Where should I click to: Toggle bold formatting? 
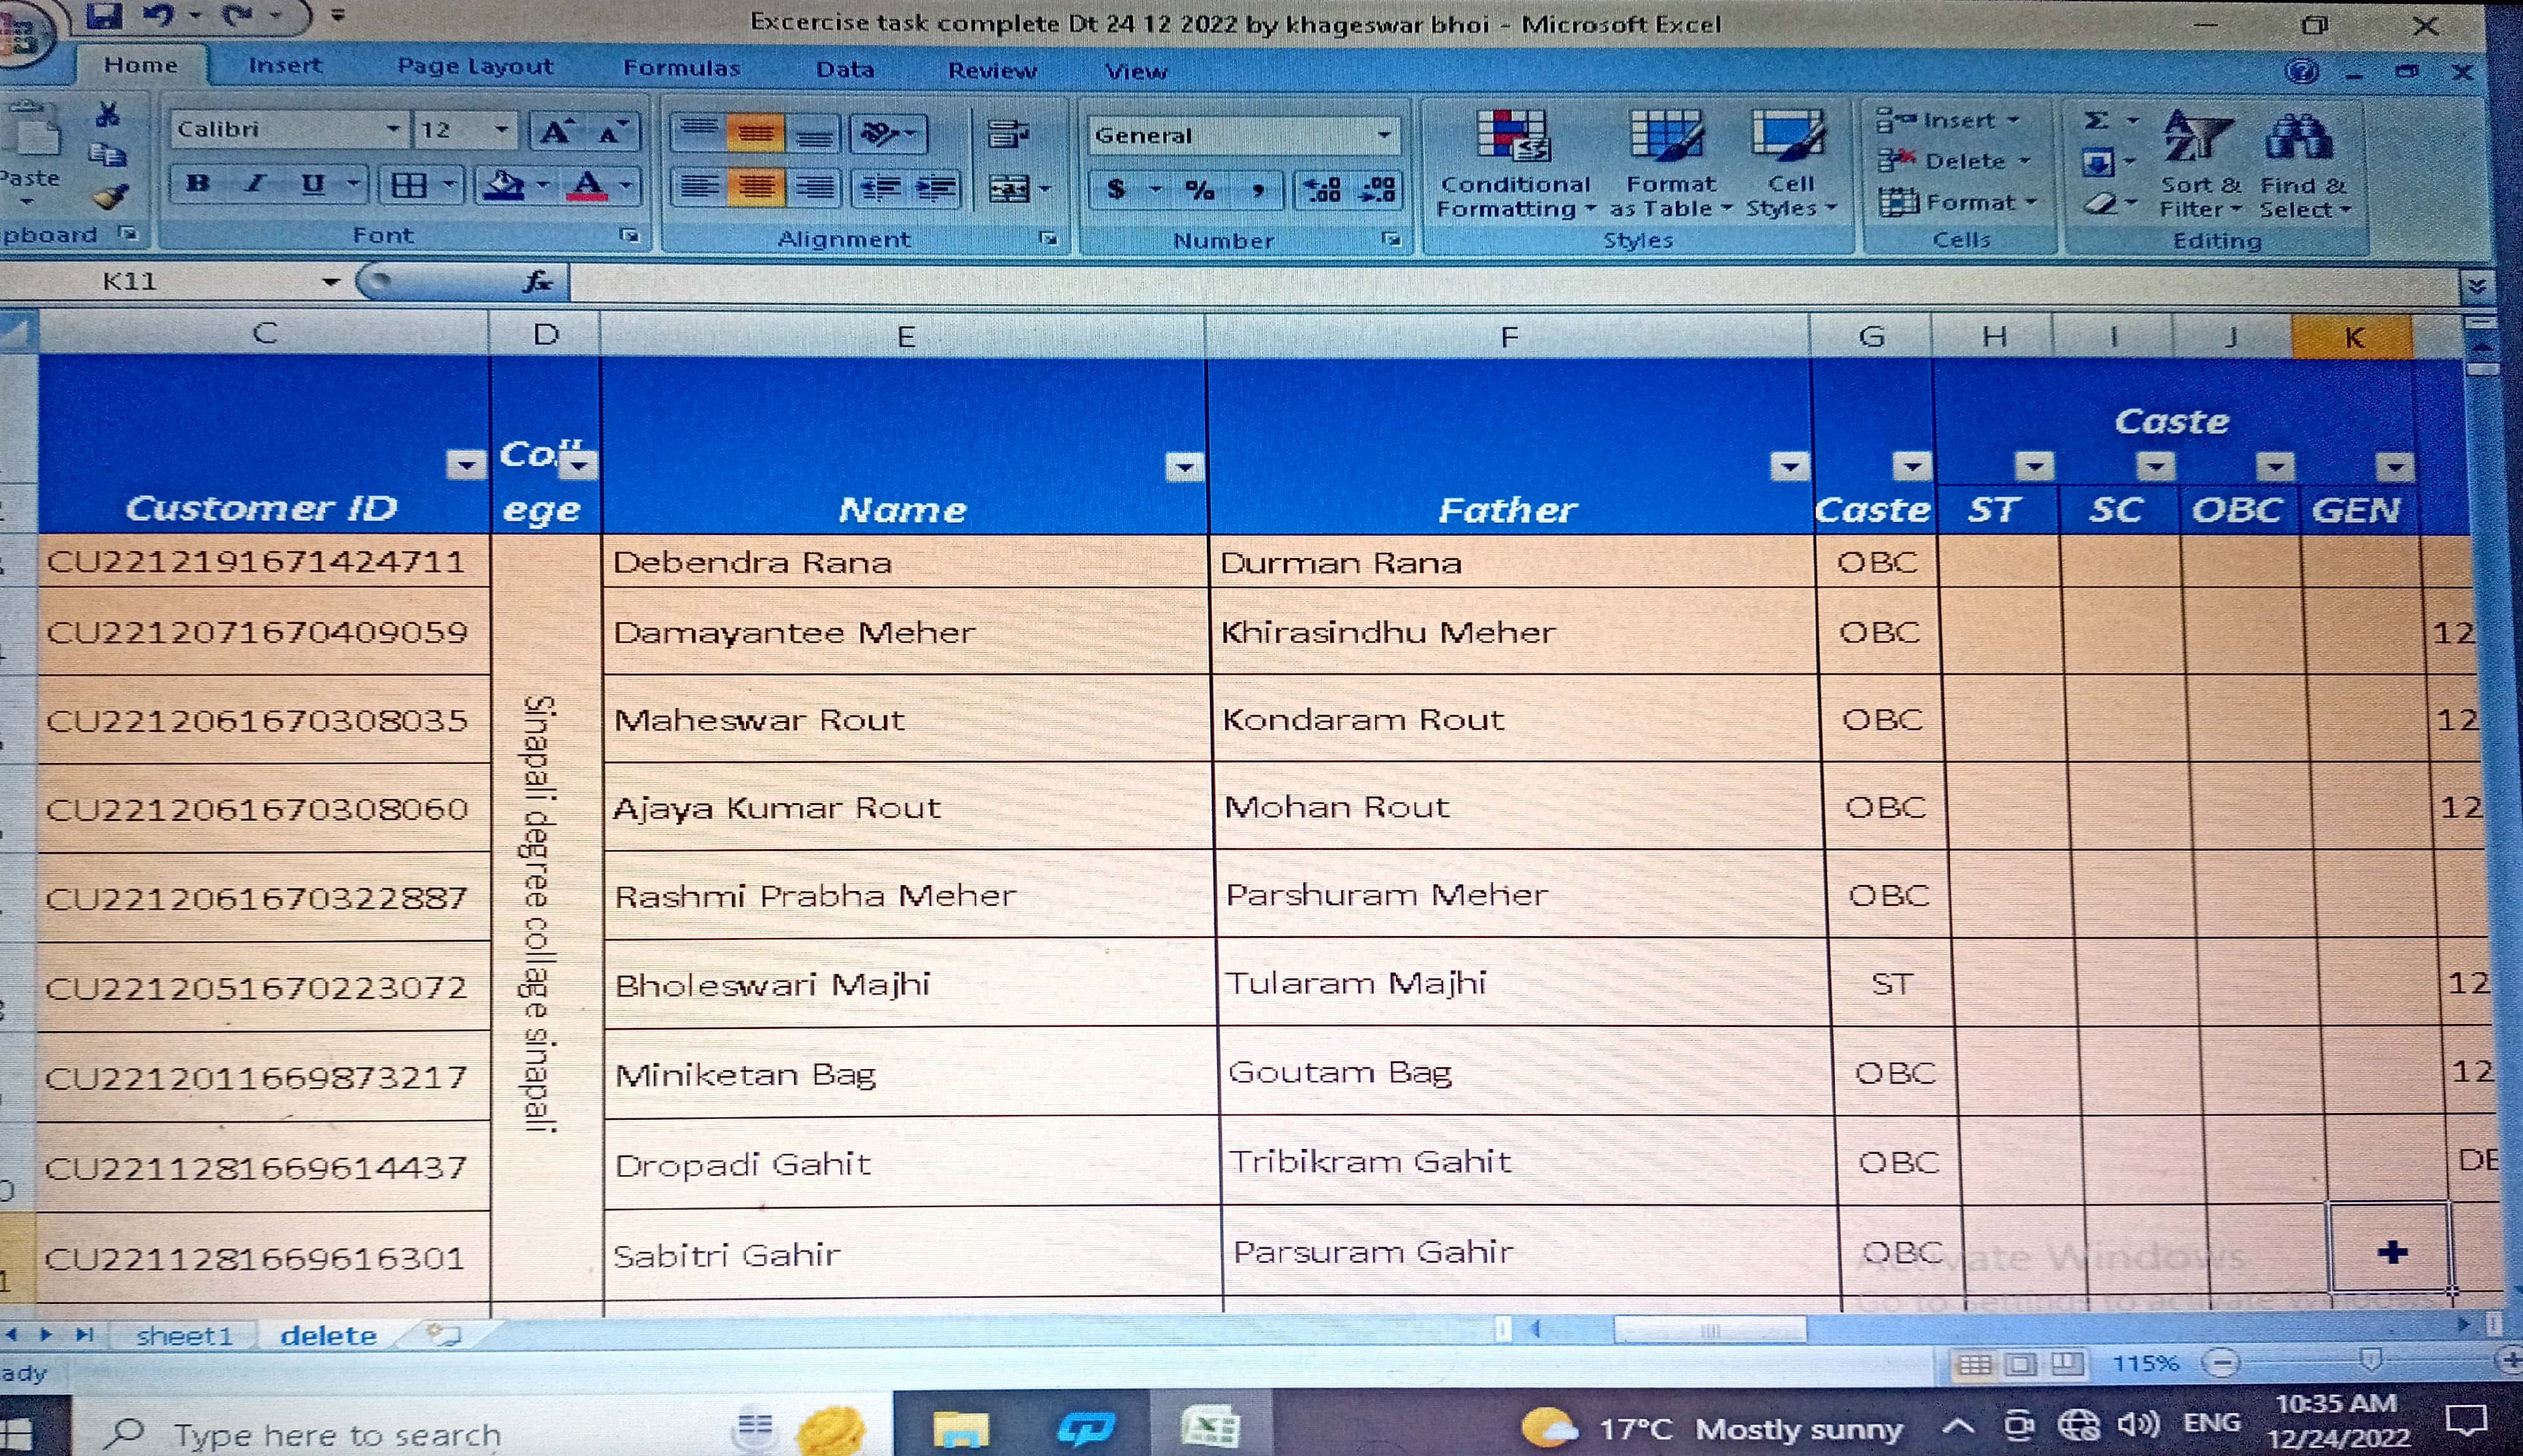coord(198,184)
